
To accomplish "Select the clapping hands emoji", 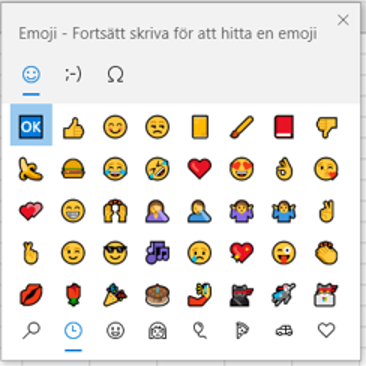I will (326, 253).
